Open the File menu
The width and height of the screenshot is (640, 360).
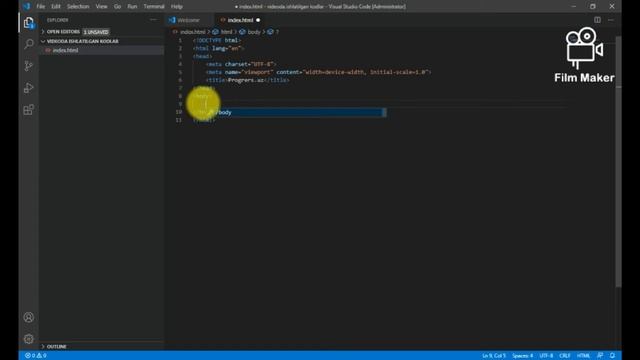pyautogui.click(x=40, y=7)
